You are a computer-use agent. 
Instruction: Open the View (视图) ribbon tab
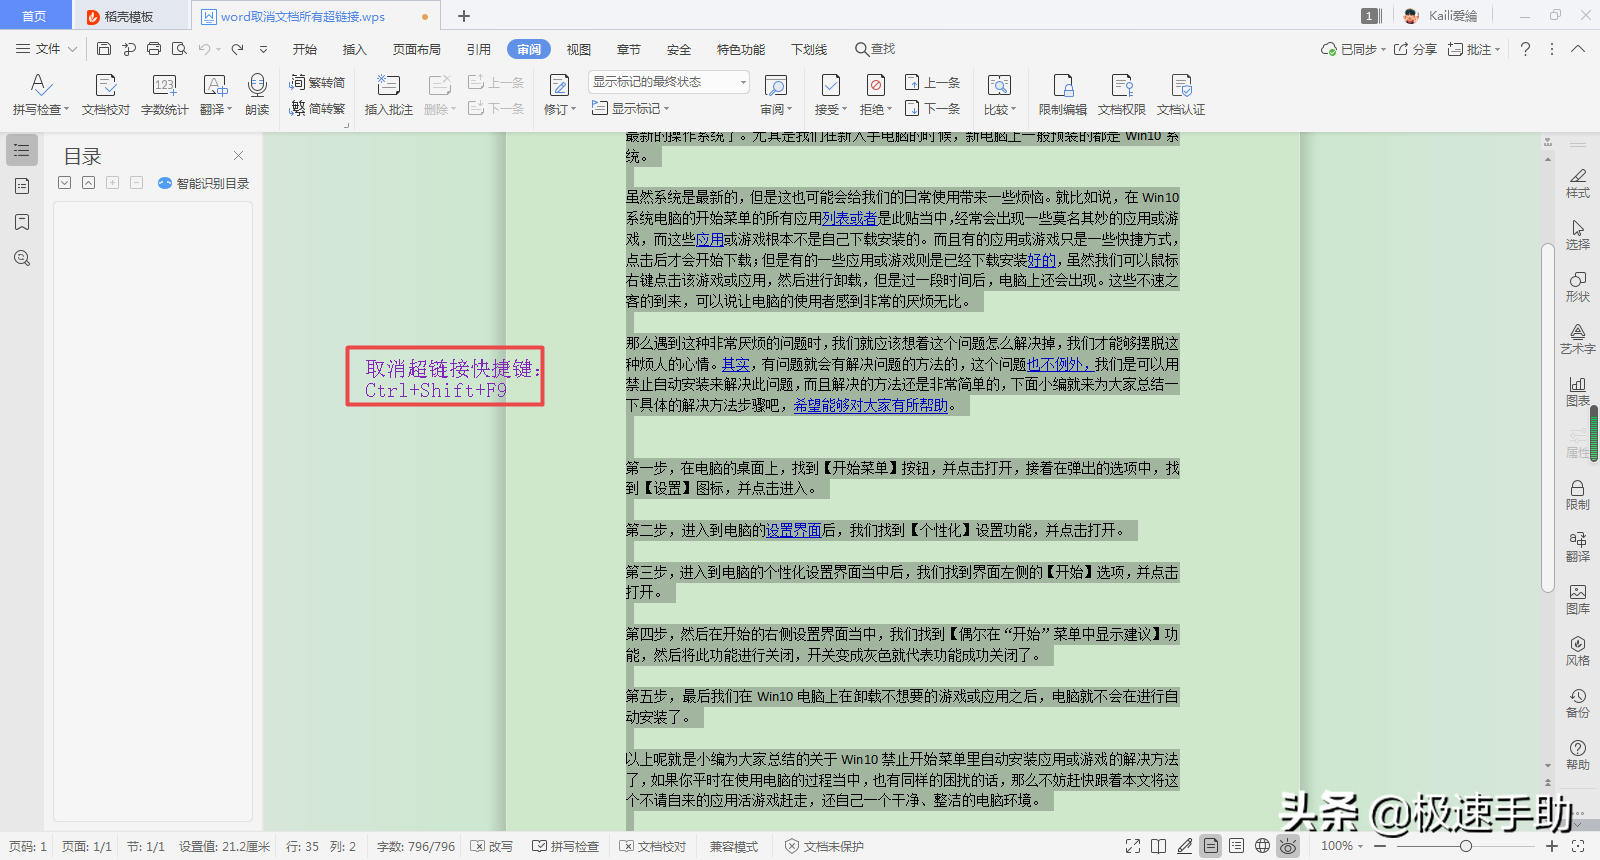[579, 49]
